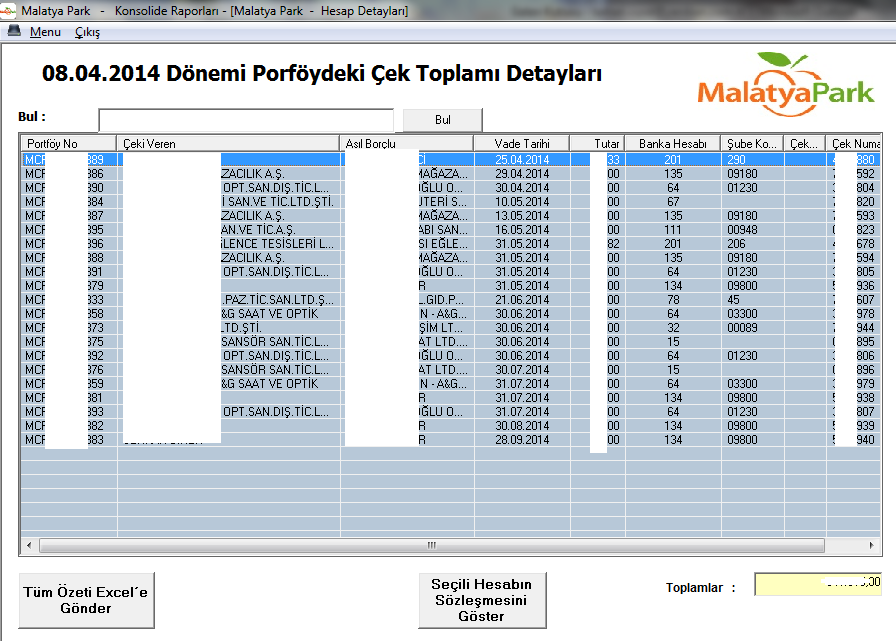Click the branch code cell 00948
Image resolution: width=896 pixels, height=641 pixels.
click(742, 230)
